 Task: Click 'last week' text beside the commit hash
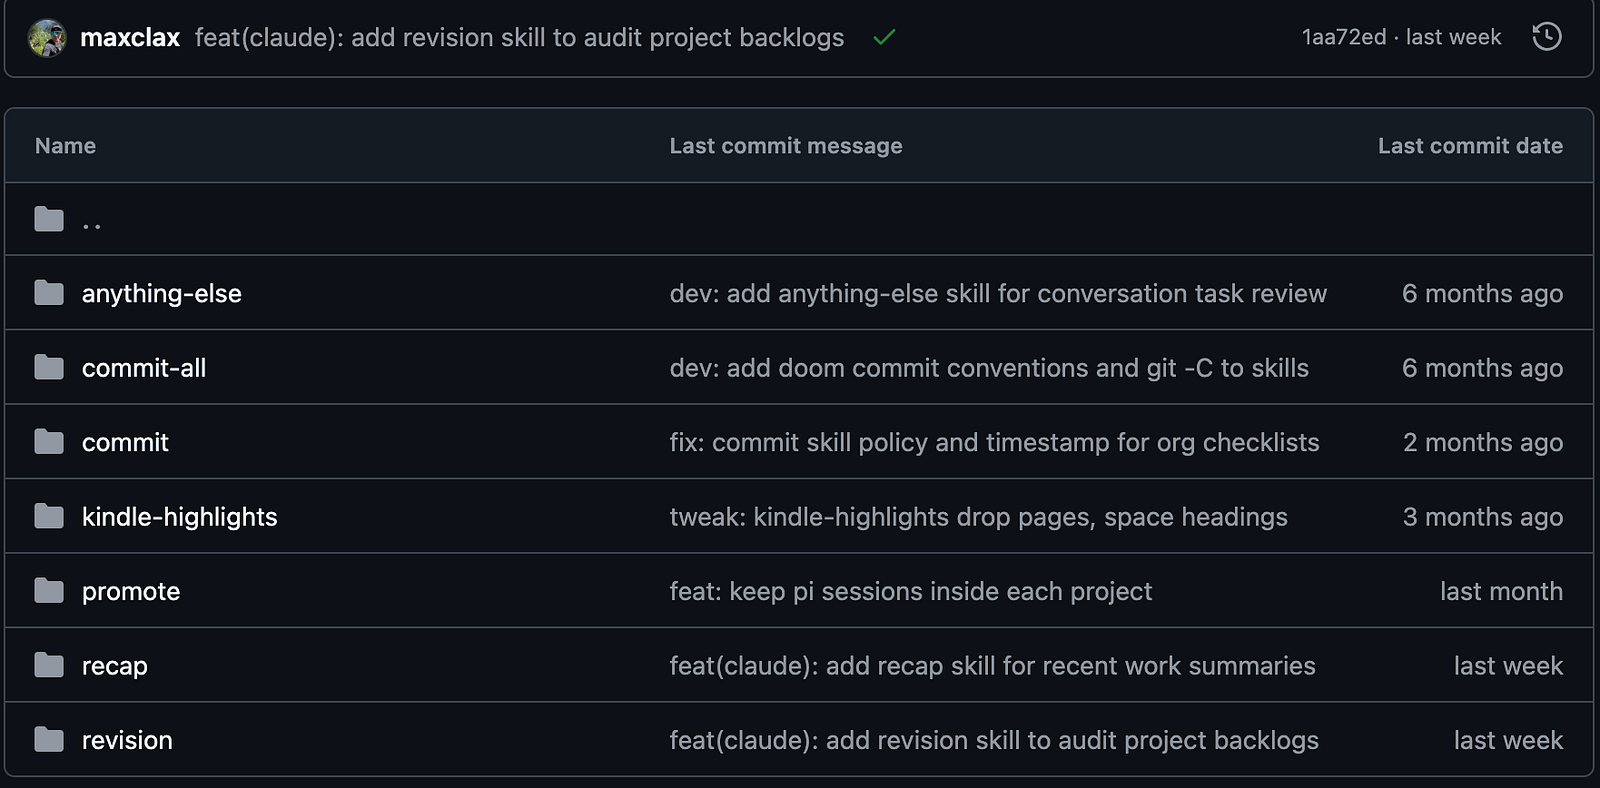click(1453, 37)
